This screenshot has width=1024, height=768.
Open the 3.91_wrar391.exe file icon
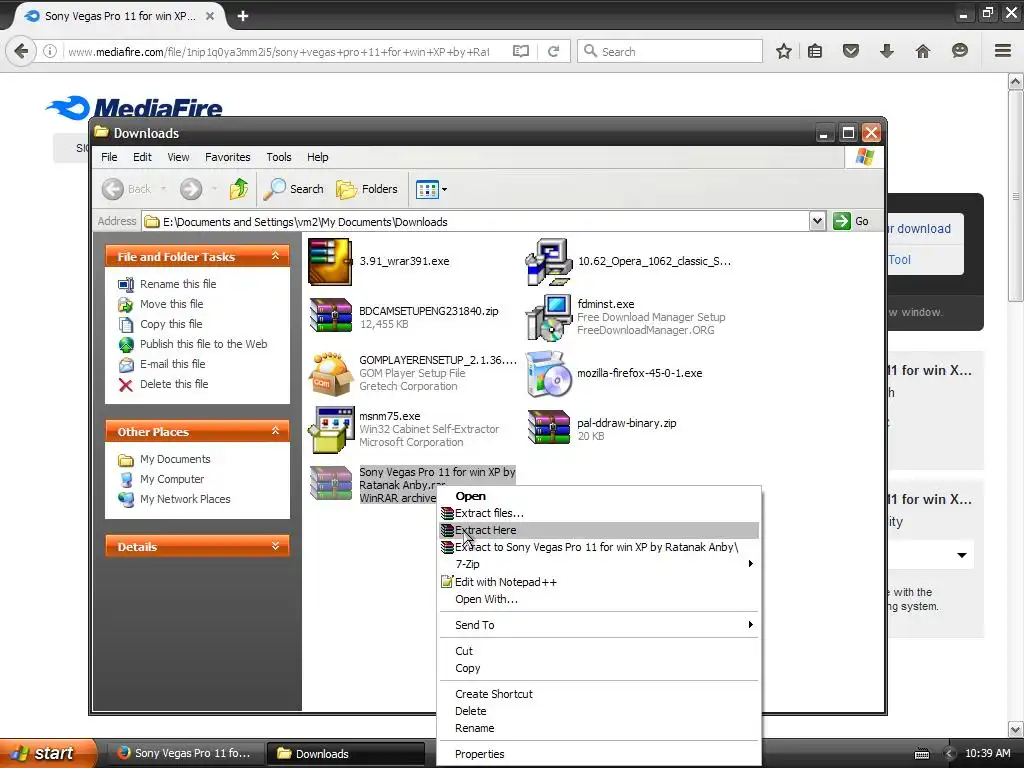(x=330, y=262)
